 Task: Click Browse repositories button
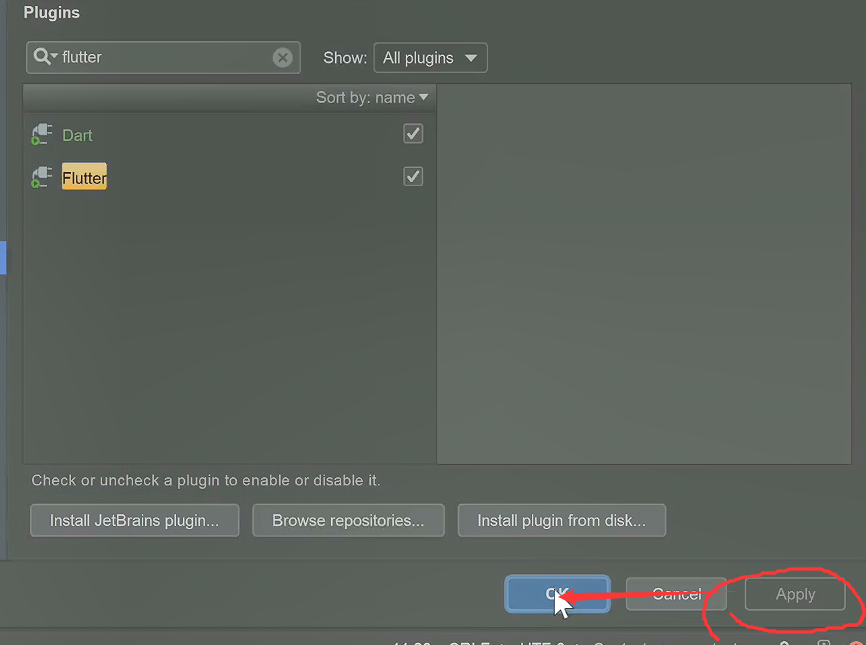(x=348, y=520)
